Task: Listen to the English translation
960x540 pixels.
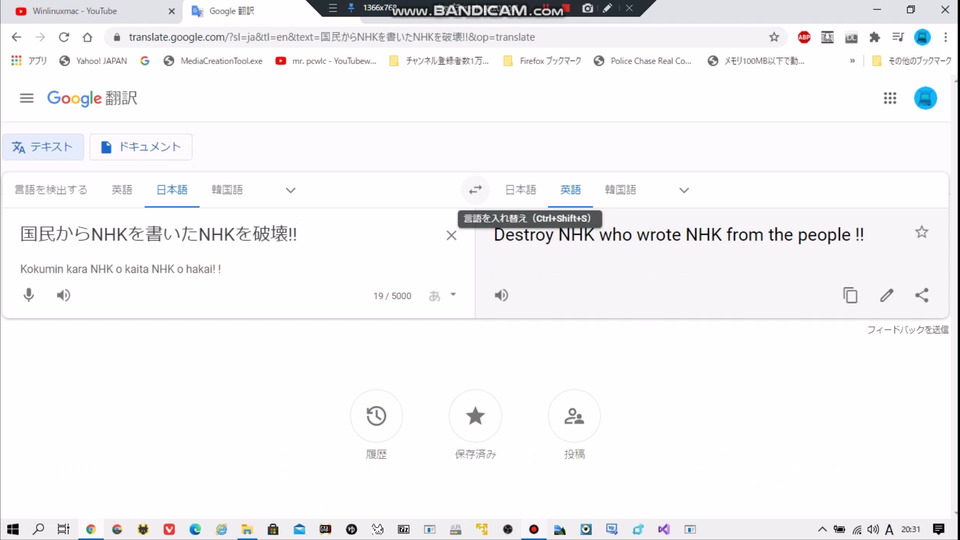Action: point(501,295)
